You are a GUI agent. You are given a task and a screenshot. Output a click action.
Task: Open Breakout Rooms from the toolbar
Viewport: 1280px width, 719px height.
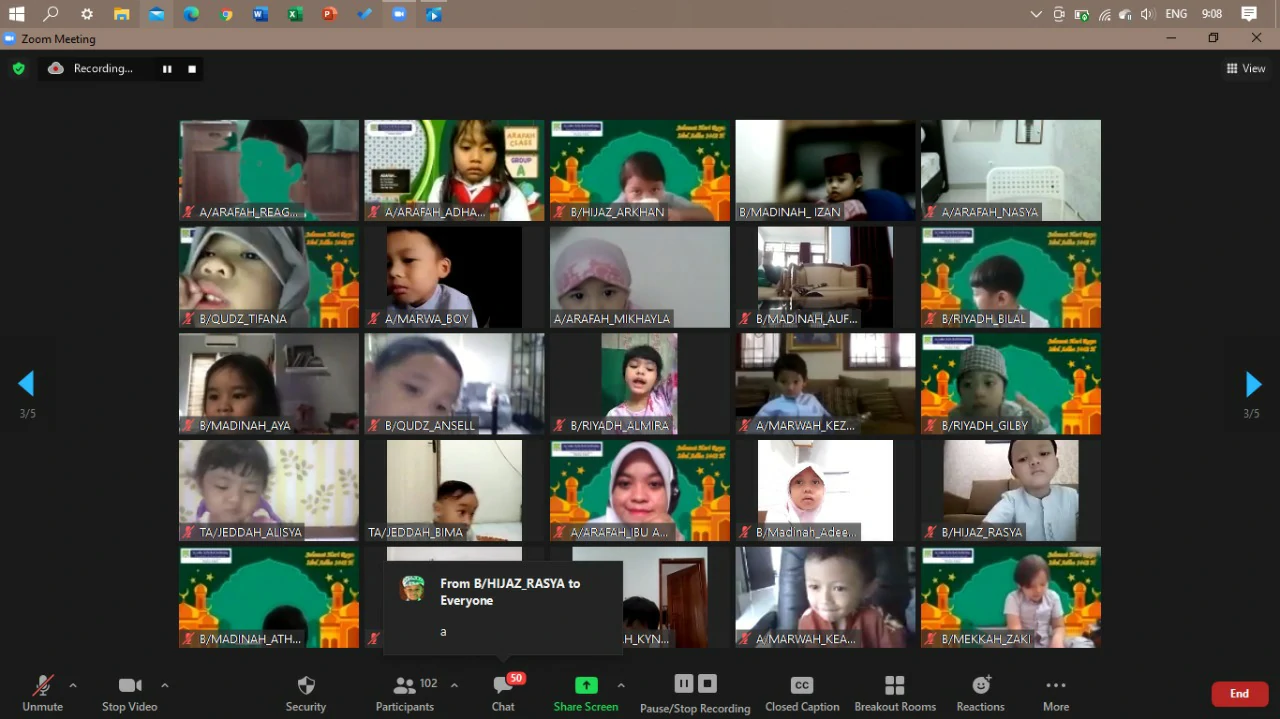(x=894, y=691)
